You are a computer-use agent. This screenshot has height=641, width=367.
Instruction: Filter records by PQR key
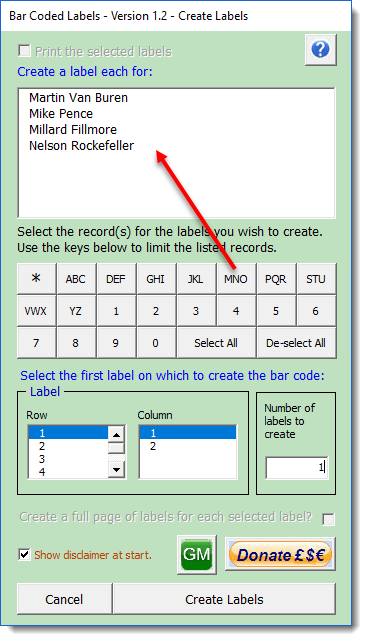point(276,279)
